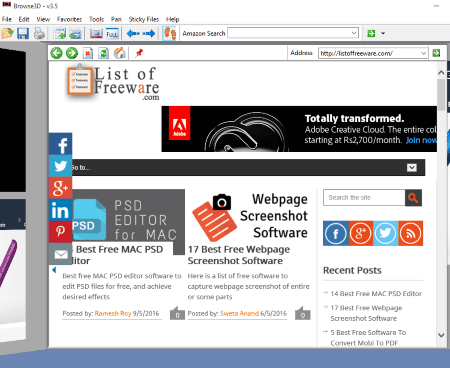Click the browser Home icon
The image size is (450, 368).
coord(120,53)
